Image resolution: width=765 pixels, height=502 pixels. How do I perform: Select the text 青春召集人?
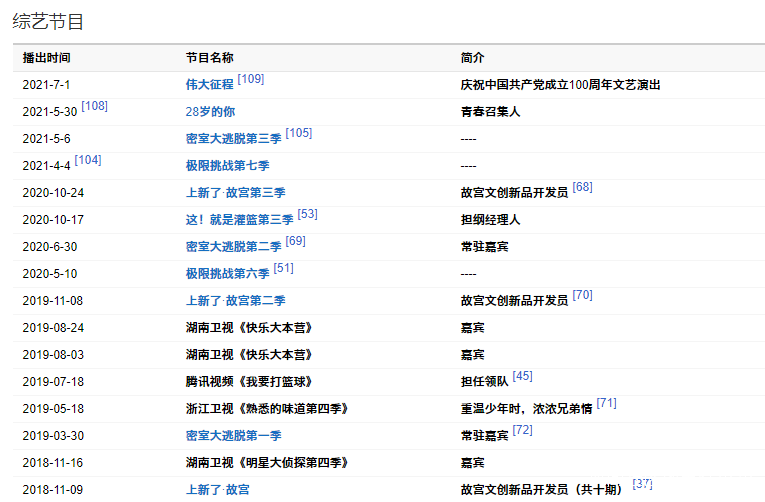490,112
